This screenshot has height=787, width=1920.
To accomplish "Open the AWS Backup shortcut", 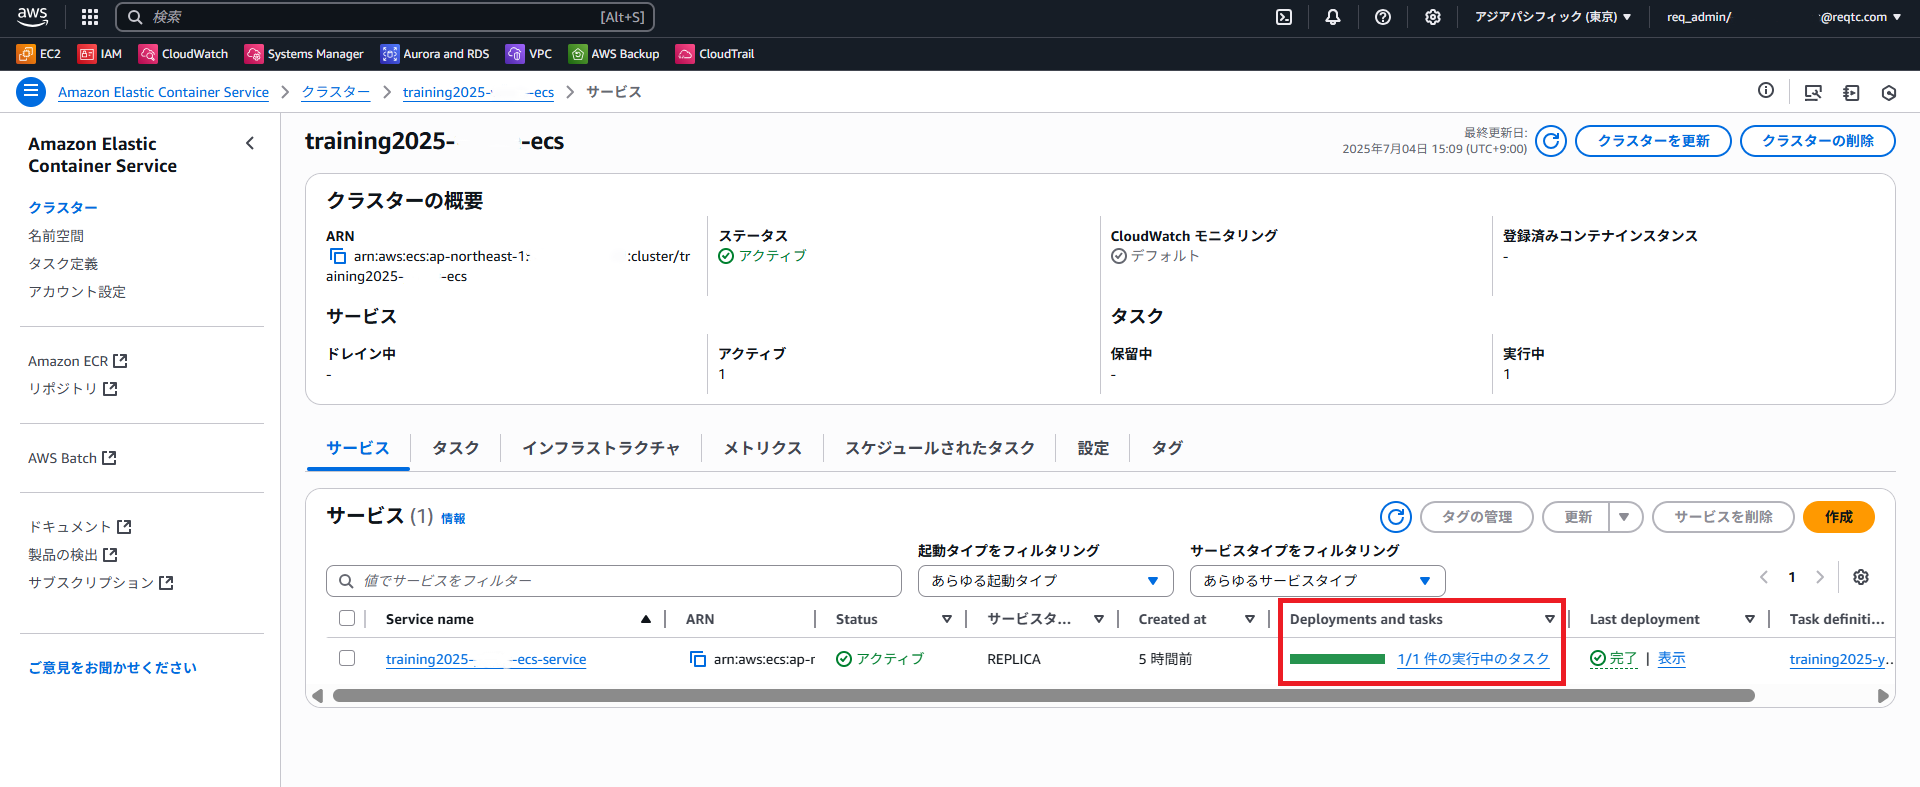I will [x=614, y=54].
